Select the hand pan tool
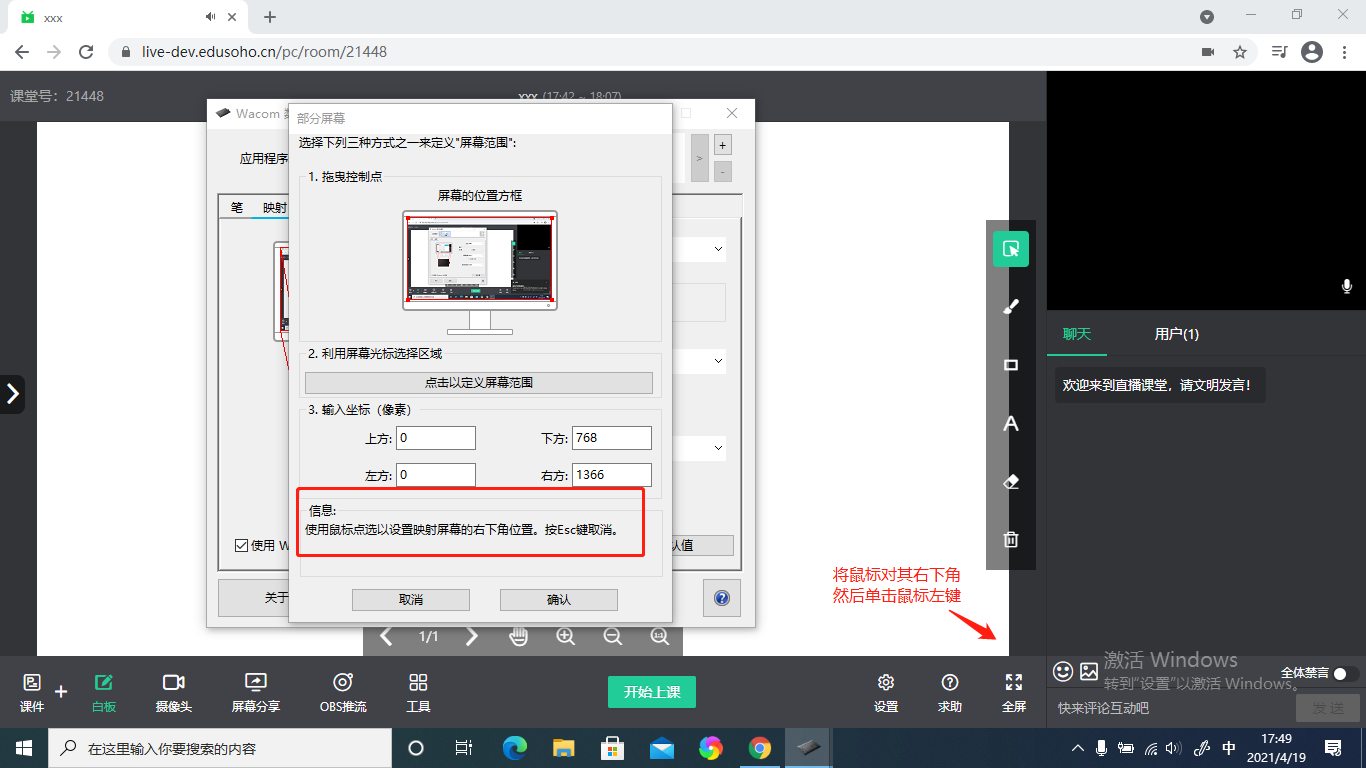The height and width of the screenshot is (768, 1366). [x=518, y=636]
